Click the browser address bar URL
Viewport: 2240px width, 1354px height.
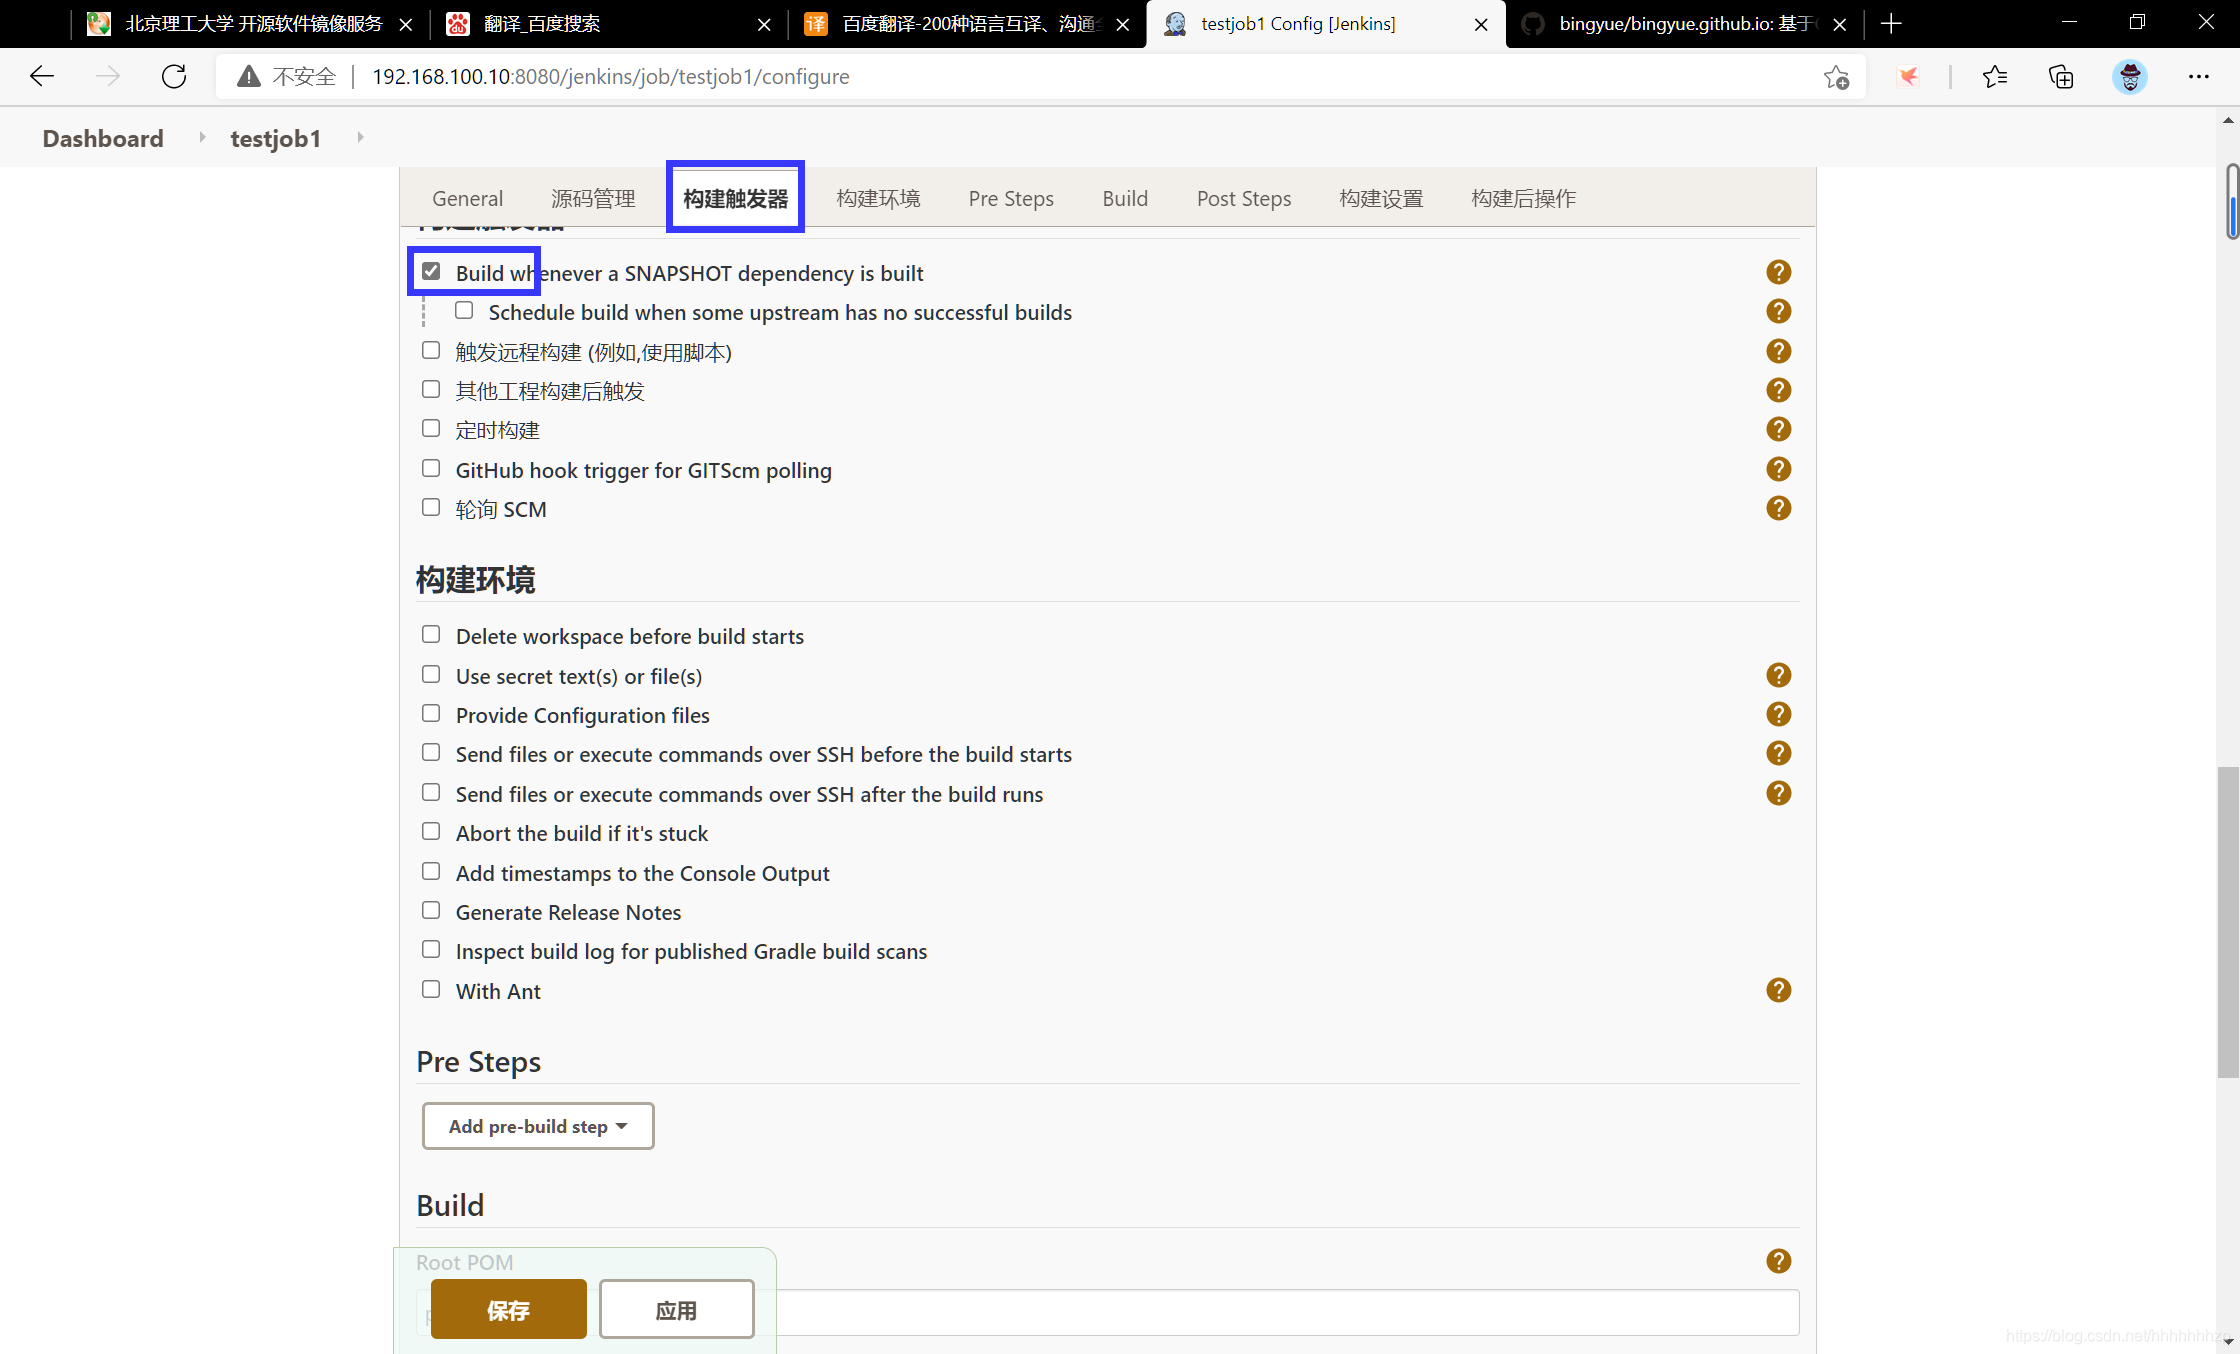click(x=610, y=77)
